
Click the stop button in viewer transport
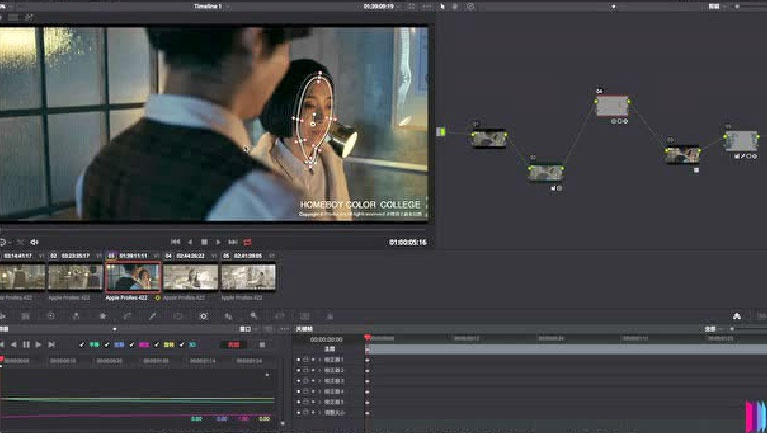point(204,242)
